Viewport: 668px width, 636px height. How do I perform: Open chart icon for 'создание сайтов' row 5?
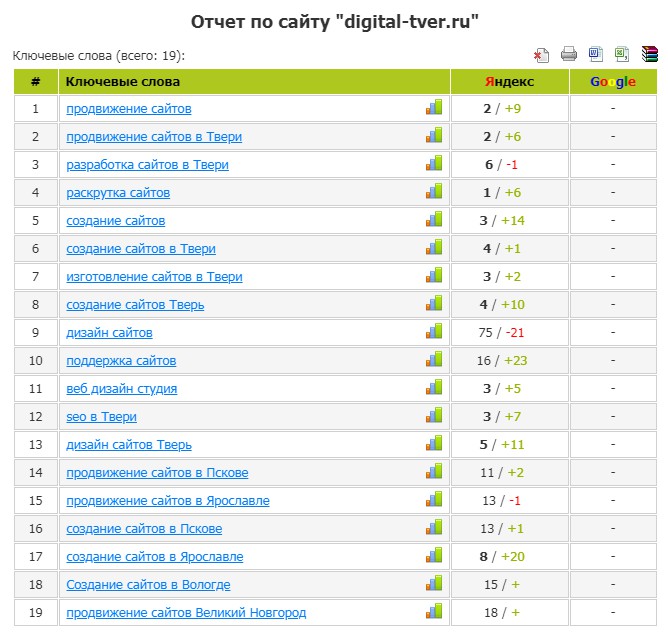(x=434, y=219)
